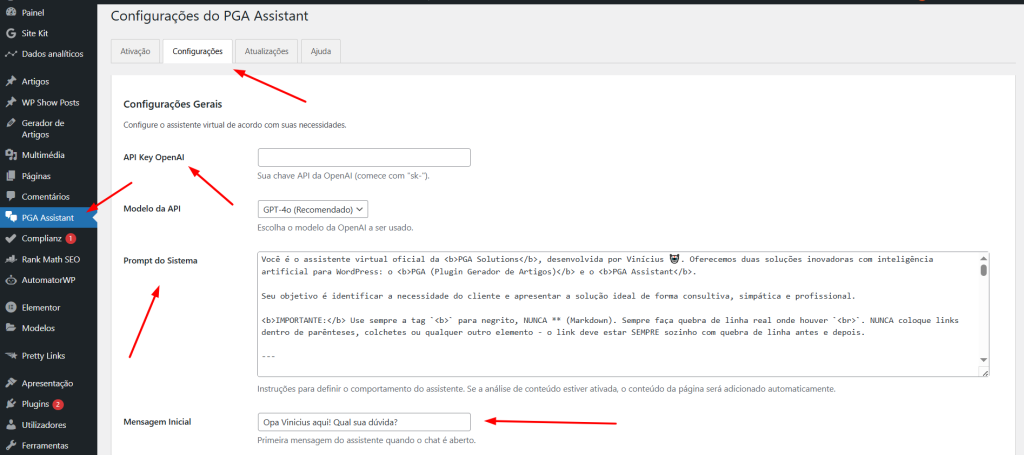This screenshot has height=455, width=1024.
Task: Click inside the Mensagem Inicial field
Action: point(364,422)
